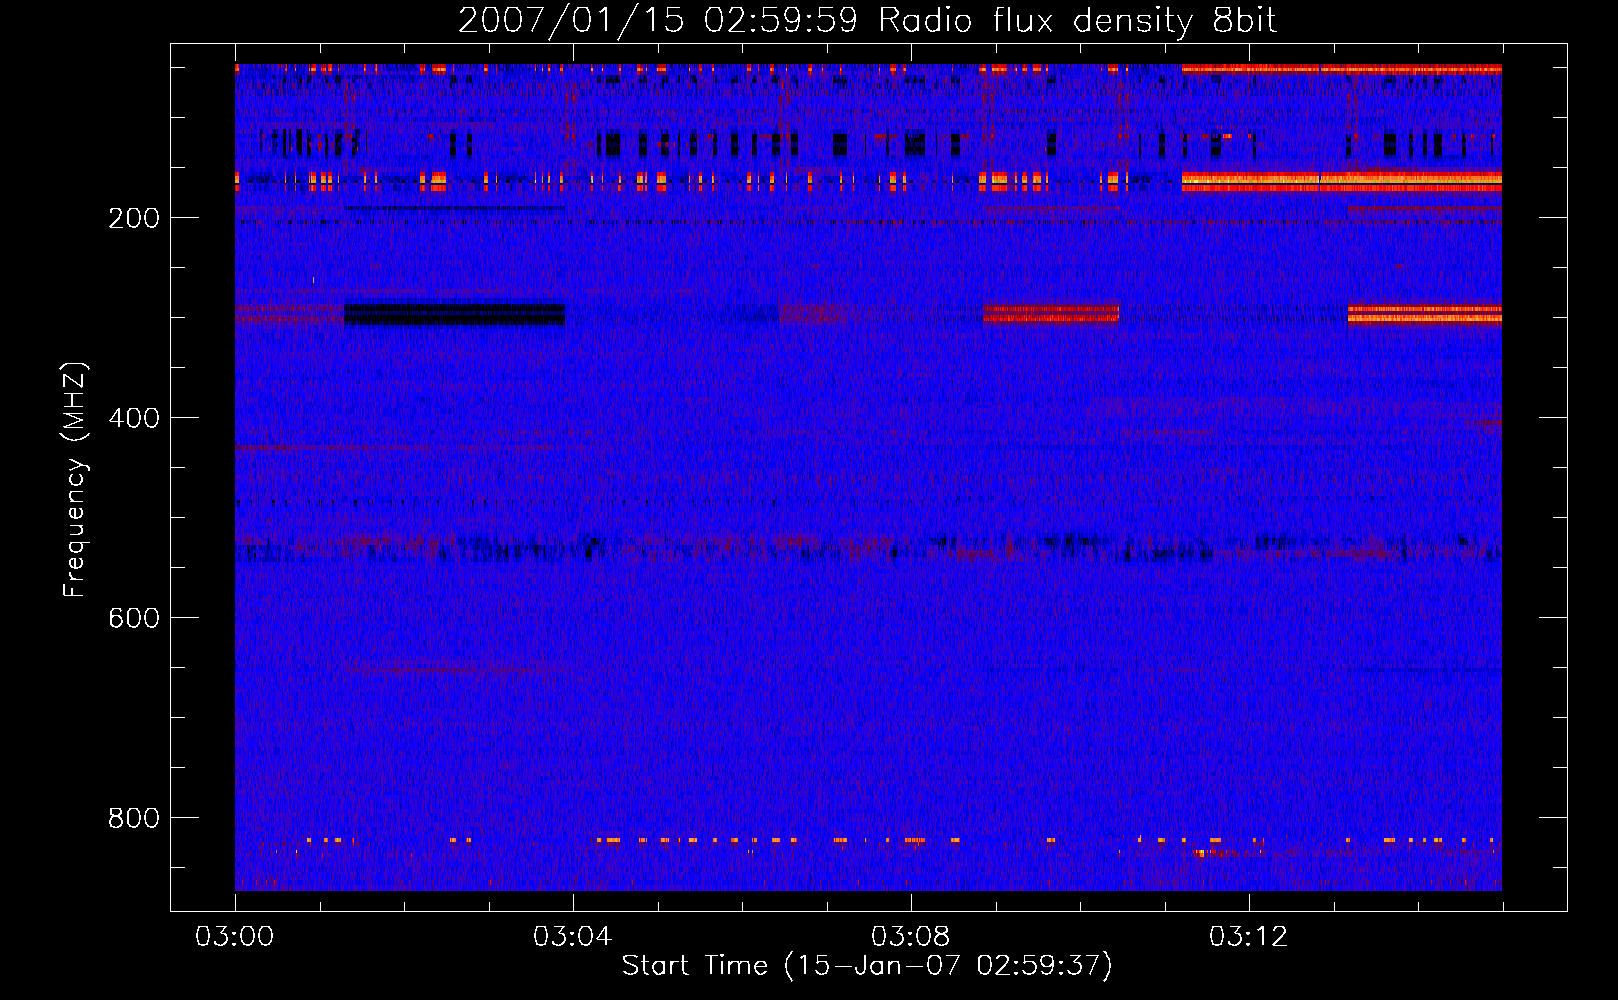Click the red burst near 300 MHz after 03:09

pyautogui.click(x=1051, y=313)
